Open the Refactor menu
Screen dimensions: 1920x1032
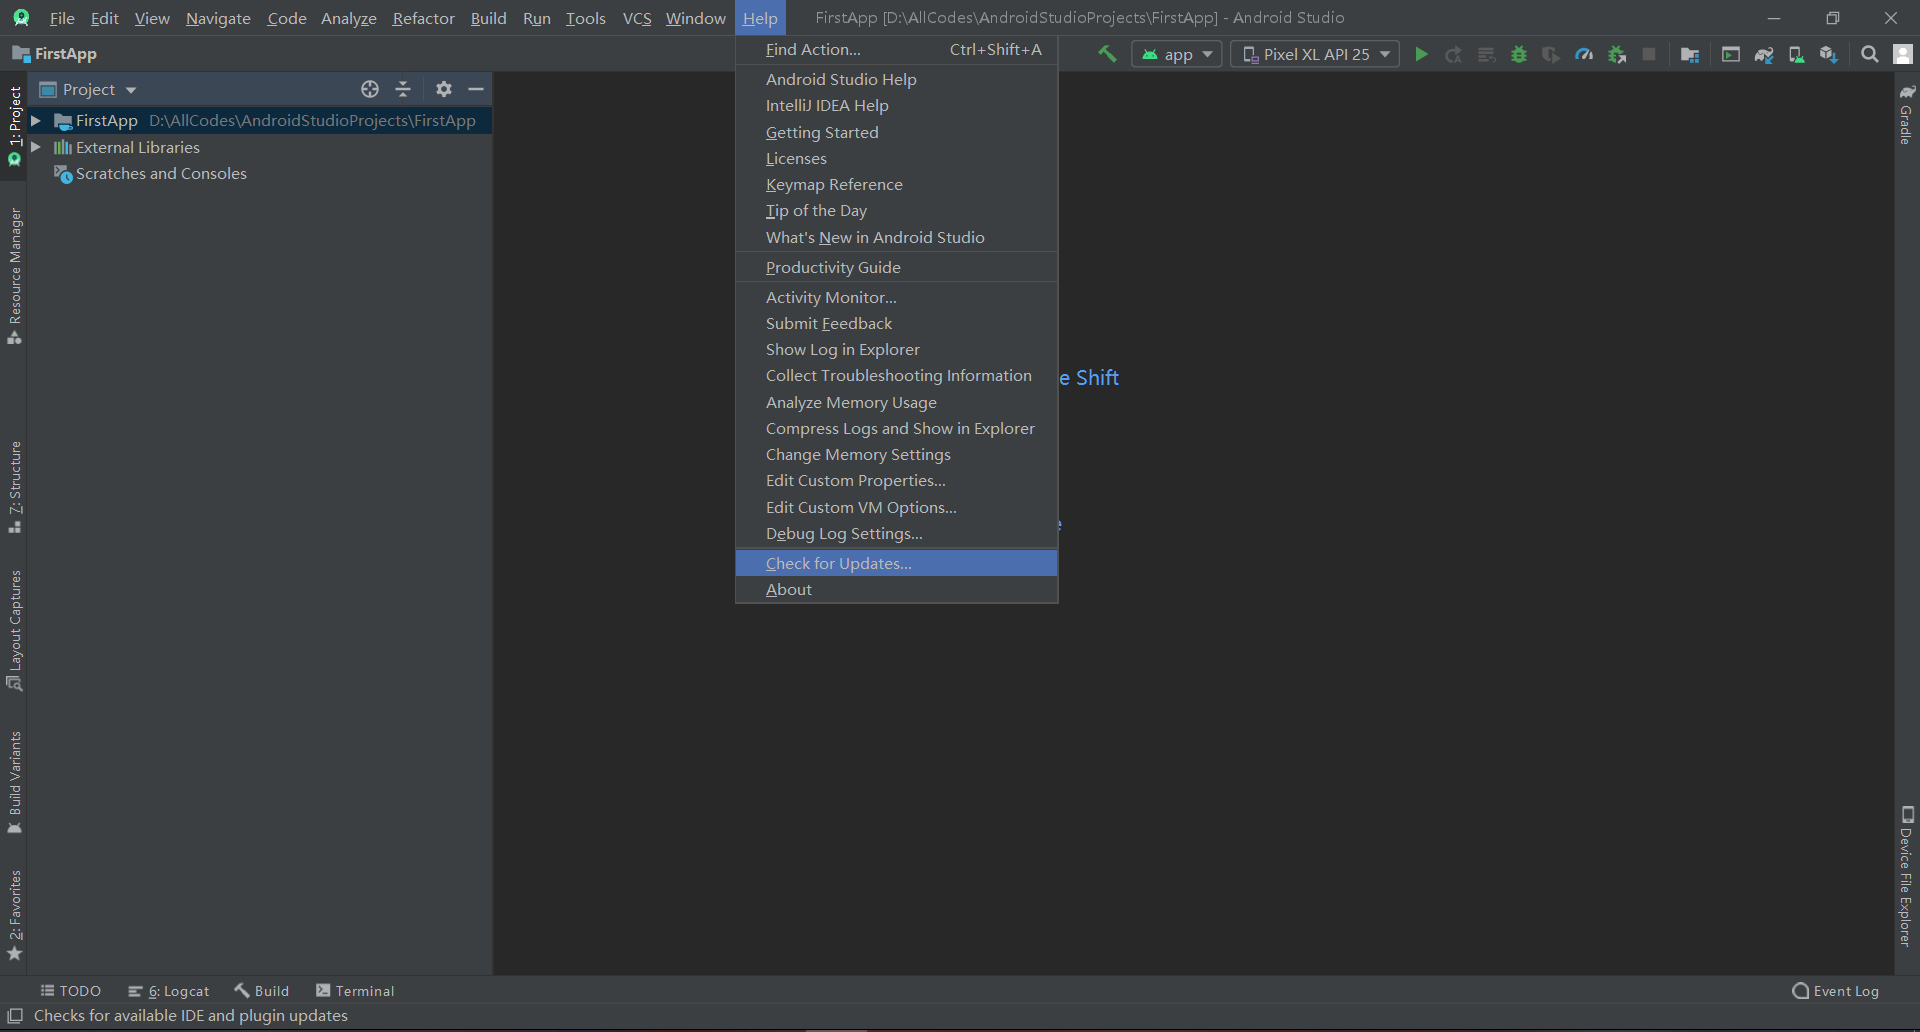click(x=423, y=18)
